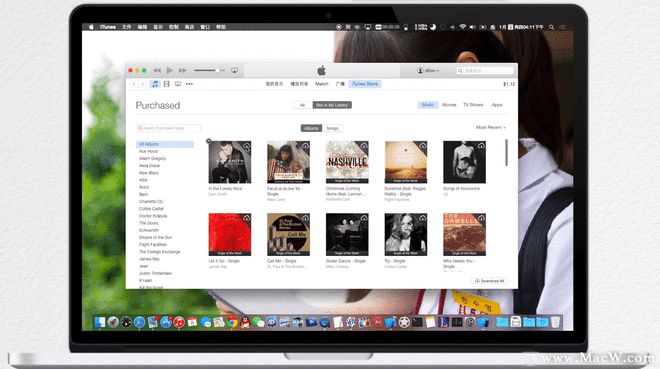Show purchased Apps category

[497, 105]
